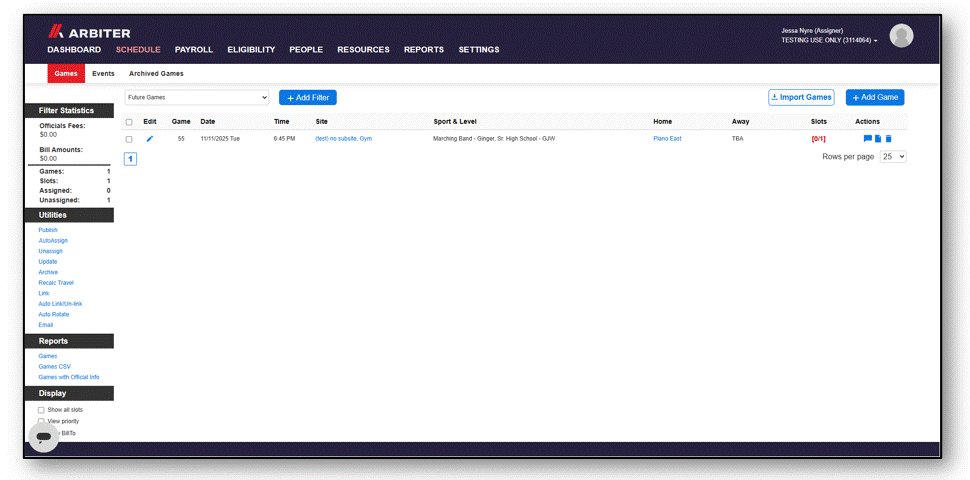
Task: Sort by the Time column header
Action: pos(281,122)
